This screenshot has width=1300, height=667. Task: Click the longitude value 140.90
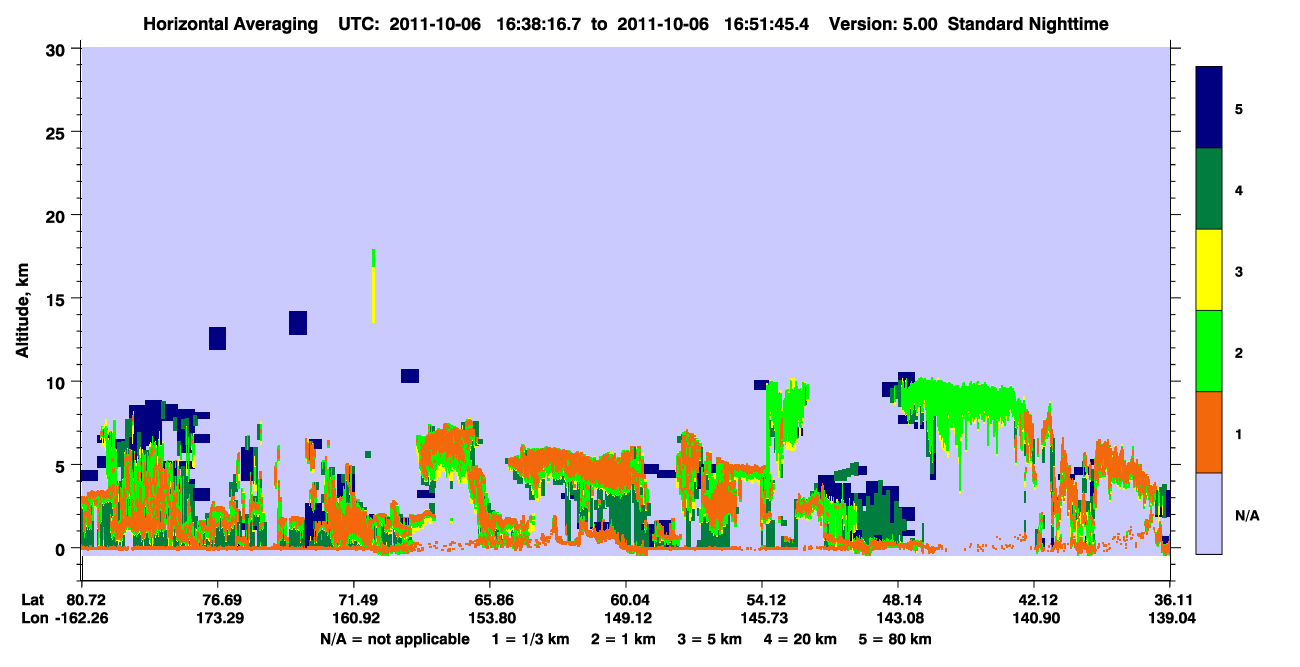click(x=1034, y=619)
